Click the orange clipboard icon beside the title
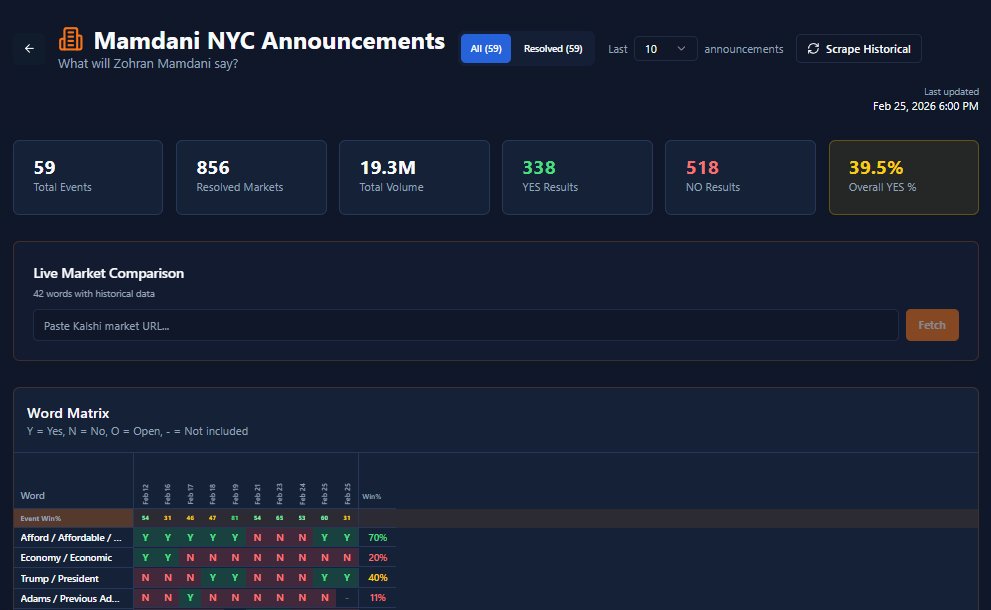 point(70,39)
